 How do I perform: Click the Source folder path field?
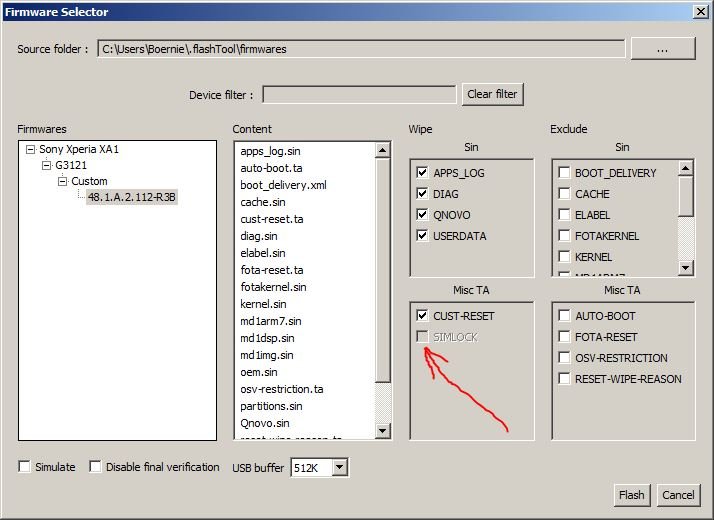point(362,49)
